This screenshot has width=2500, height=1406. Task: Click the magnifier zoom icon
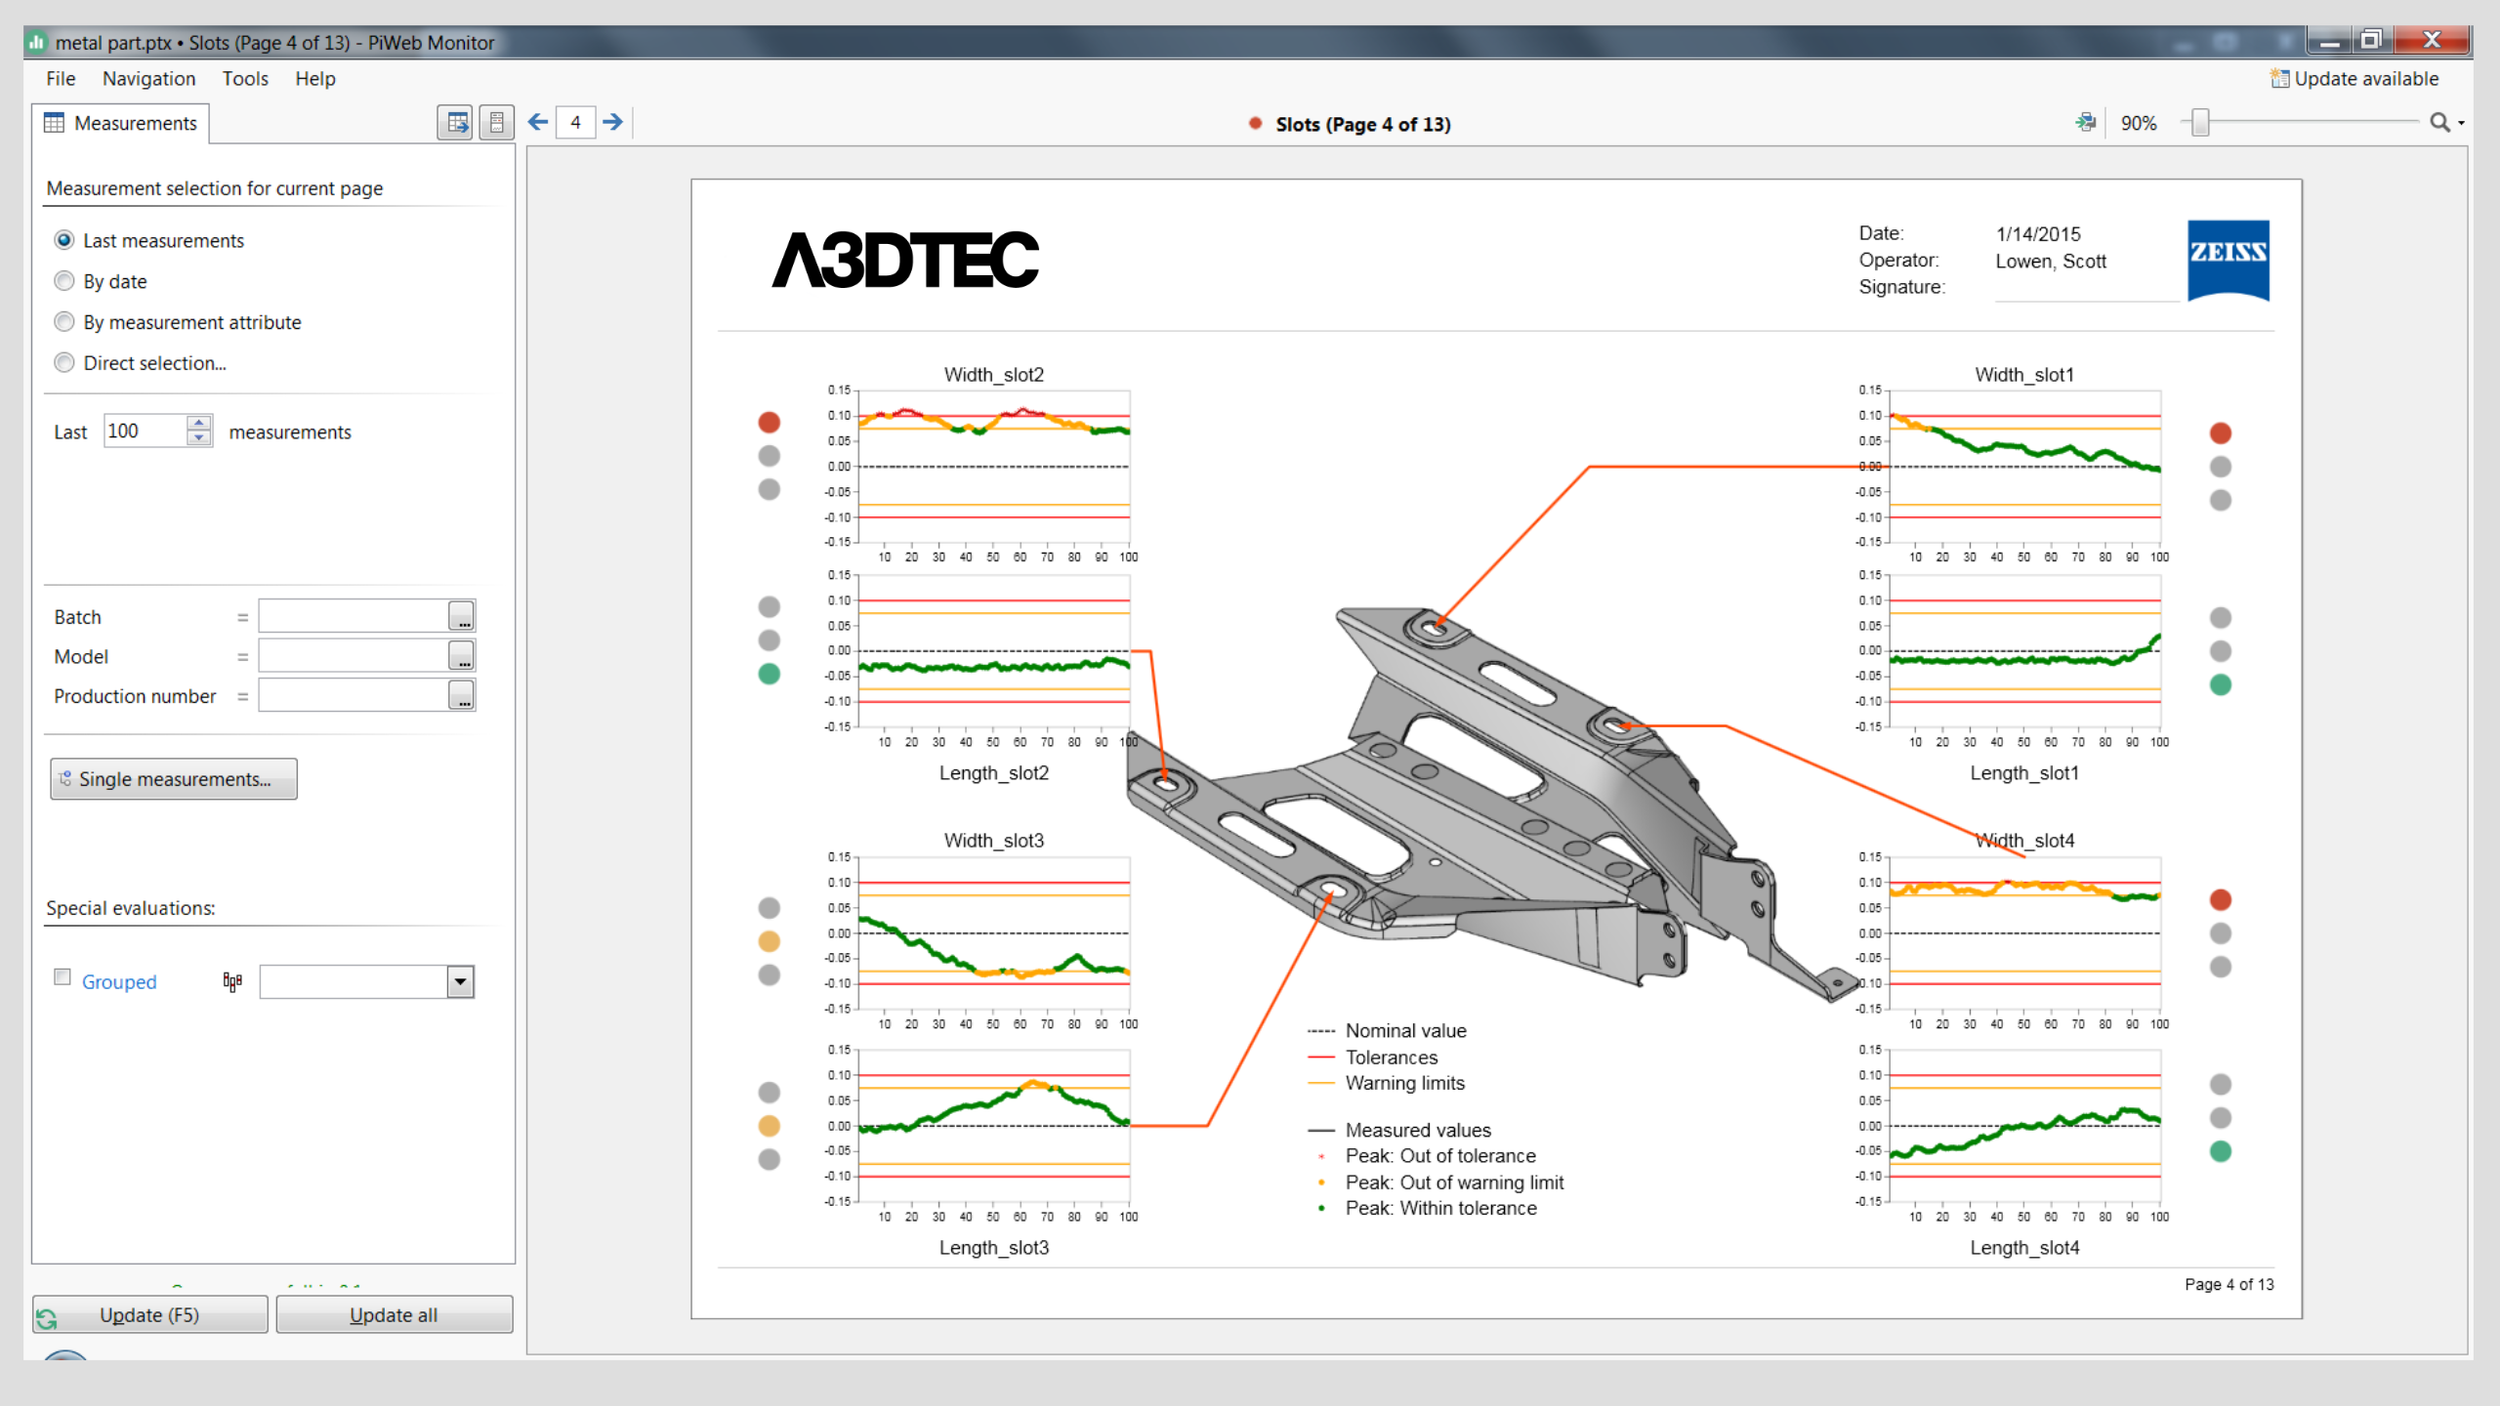coord(2439,122)
